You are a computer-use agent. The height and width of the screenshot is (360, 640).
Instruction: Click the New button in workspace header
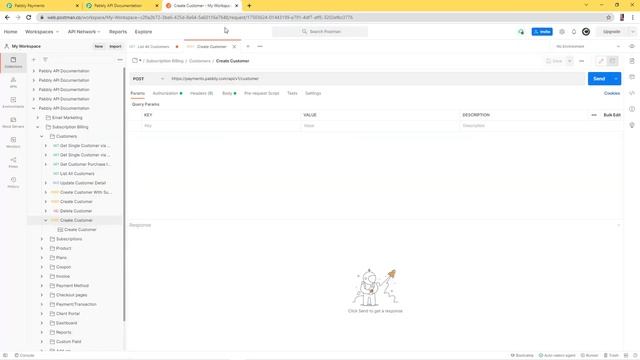pos(99,47)
